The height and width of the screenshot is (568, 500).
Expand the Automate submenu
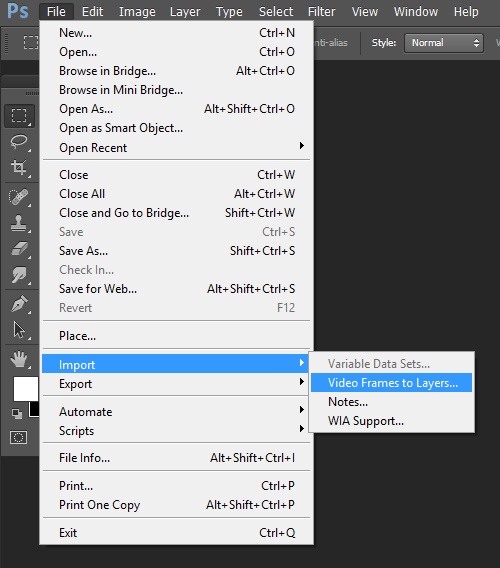(176, 412)
